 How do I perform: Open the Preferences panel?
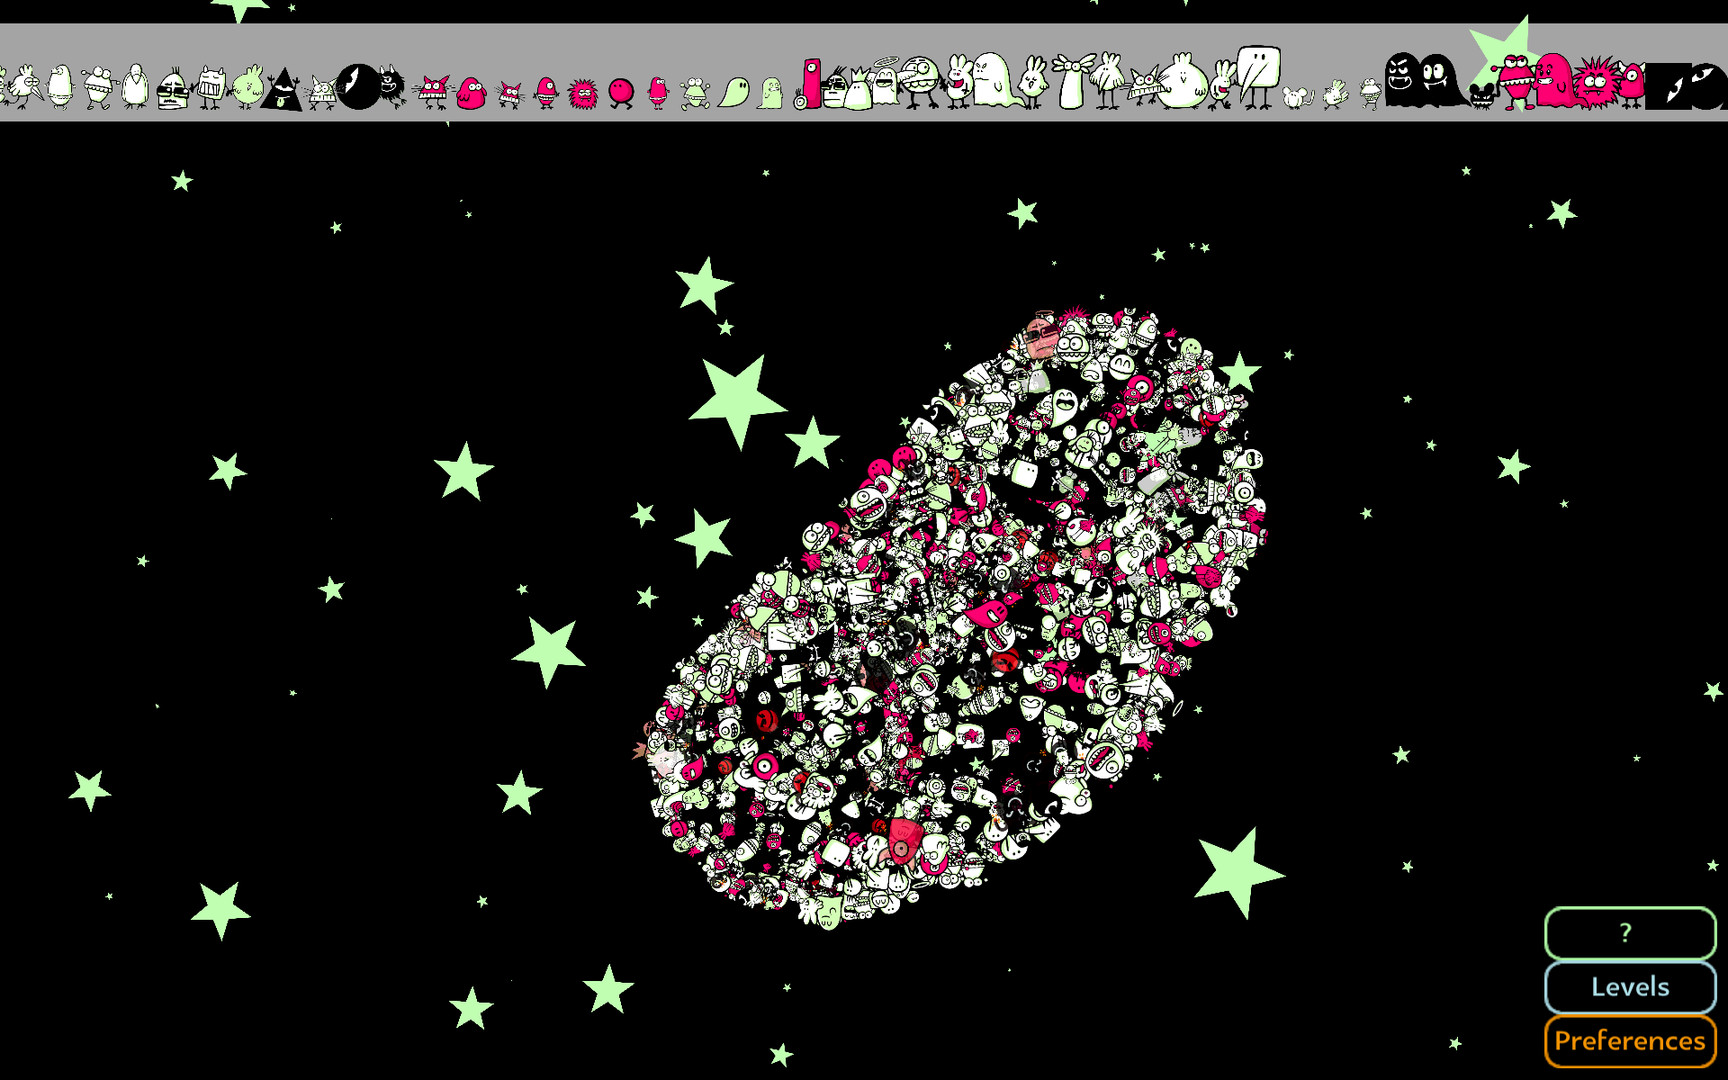pyautogui.click(x=1629, y=1041)
